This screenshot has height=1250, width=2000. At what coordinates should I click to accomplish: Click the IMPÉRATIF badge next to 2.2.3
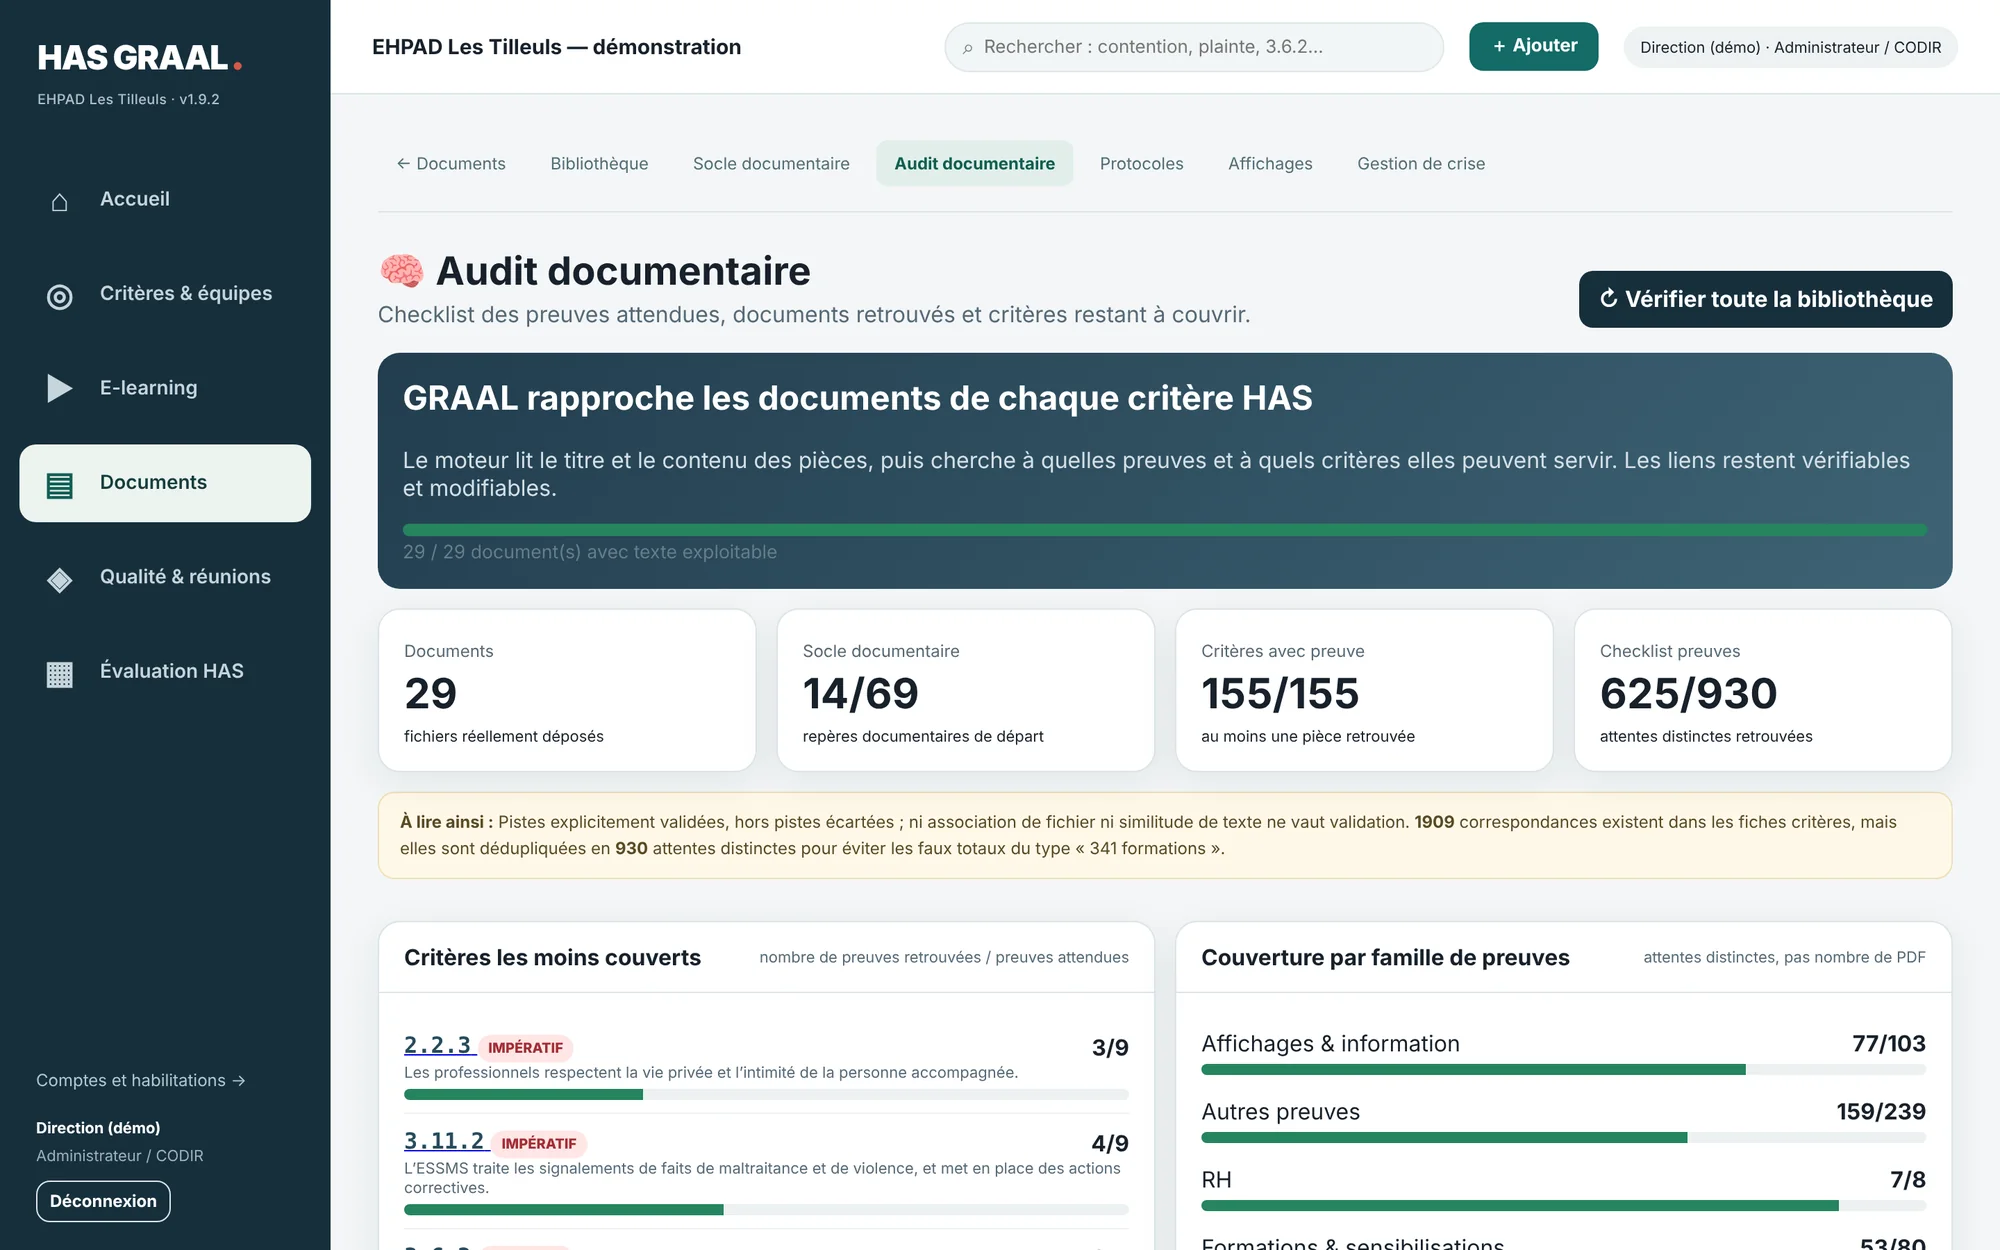pos(526,1047)
